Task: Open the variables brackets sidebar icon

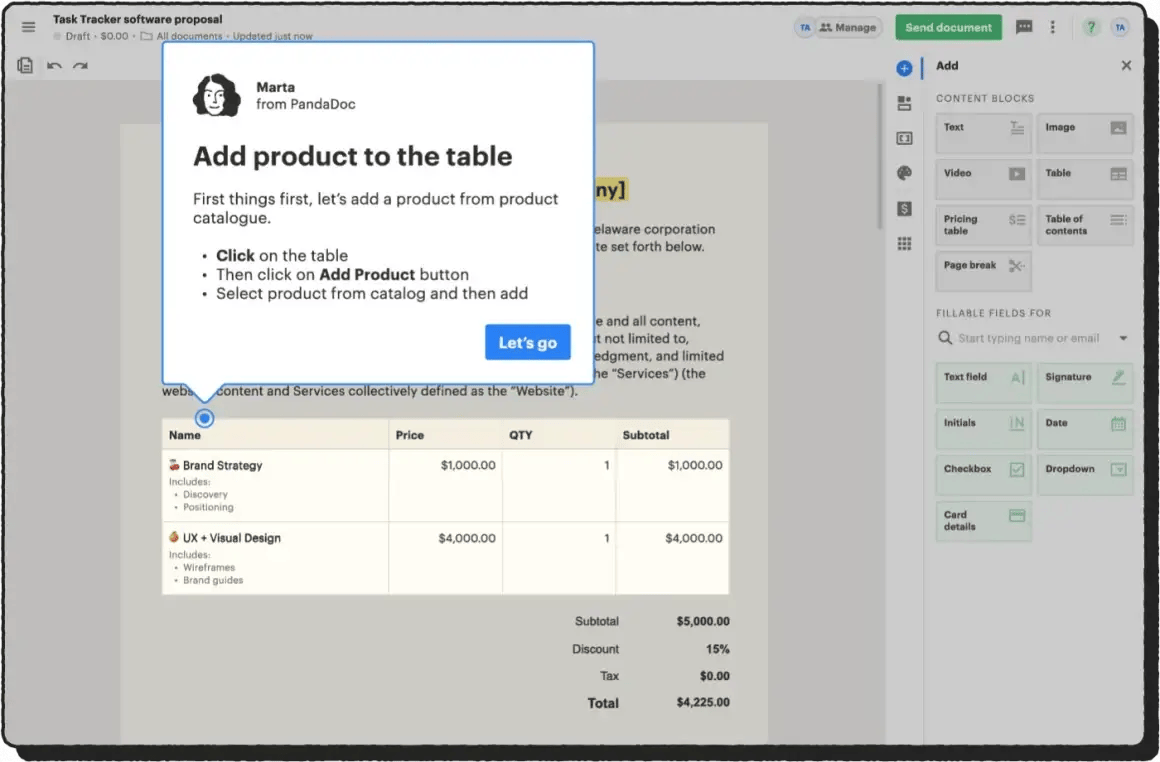Action: pos(904,138)
